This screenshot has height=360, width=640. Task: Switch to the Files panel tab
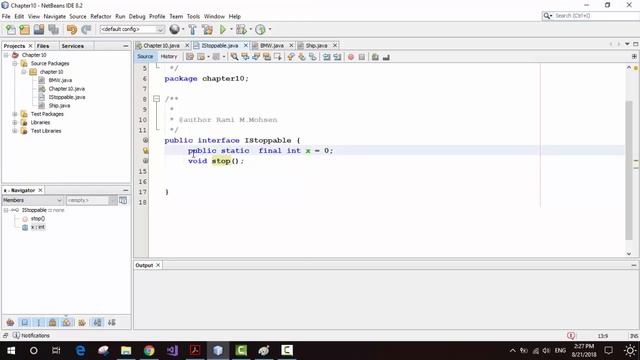coord(43,46)
